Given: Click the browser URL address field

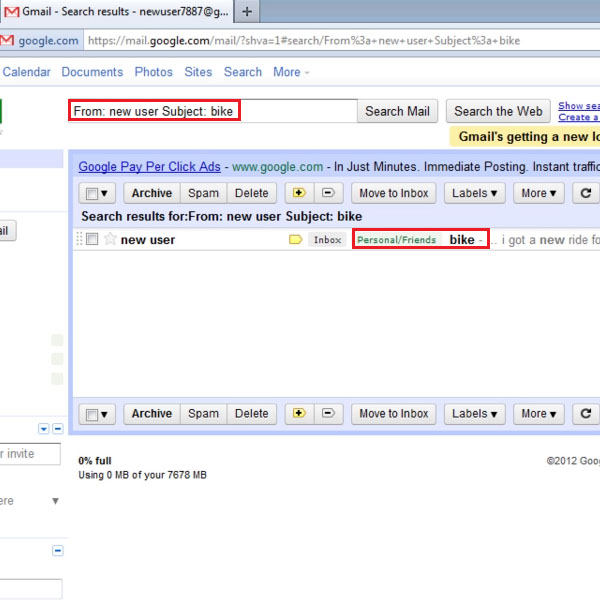Looking at the screenshot, I should [x=342, y=41].
